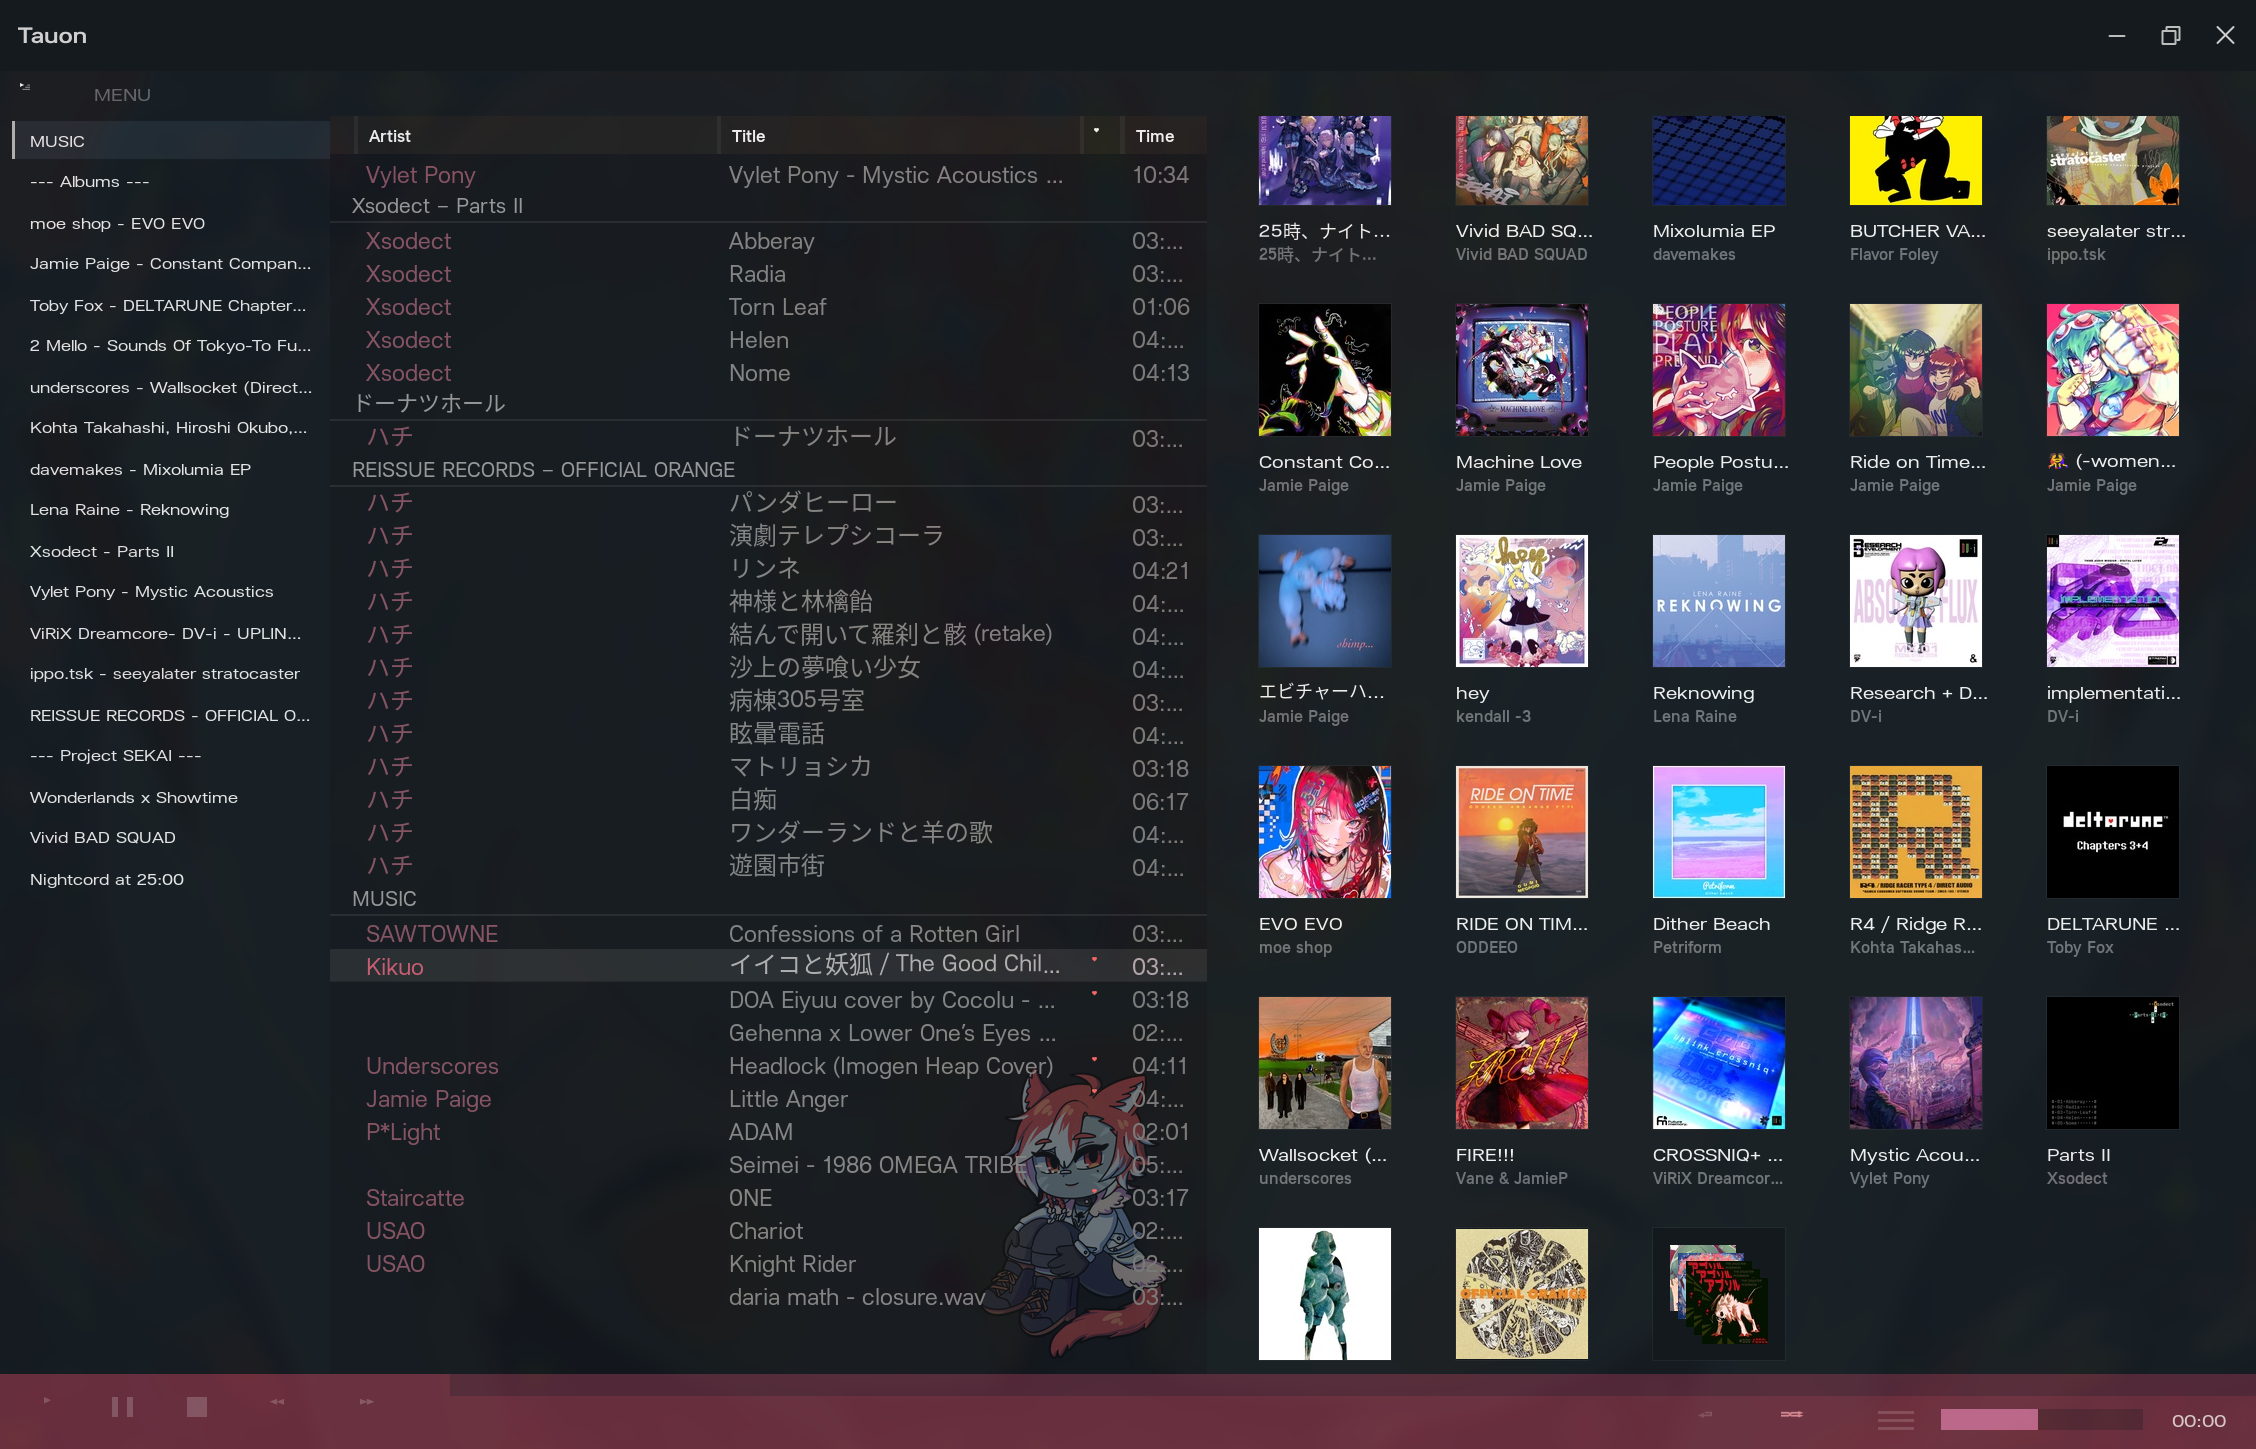Select the track 'マトリョシカ'
This screenshot has height=1449, width=2256.
768,768
